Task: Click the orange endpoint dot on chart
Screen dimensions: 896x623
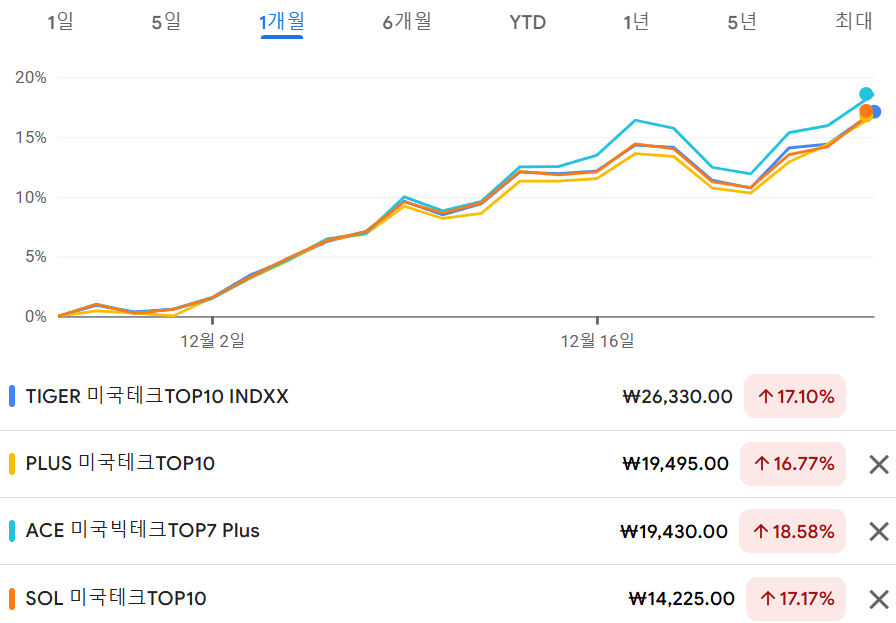Action: 866,111
